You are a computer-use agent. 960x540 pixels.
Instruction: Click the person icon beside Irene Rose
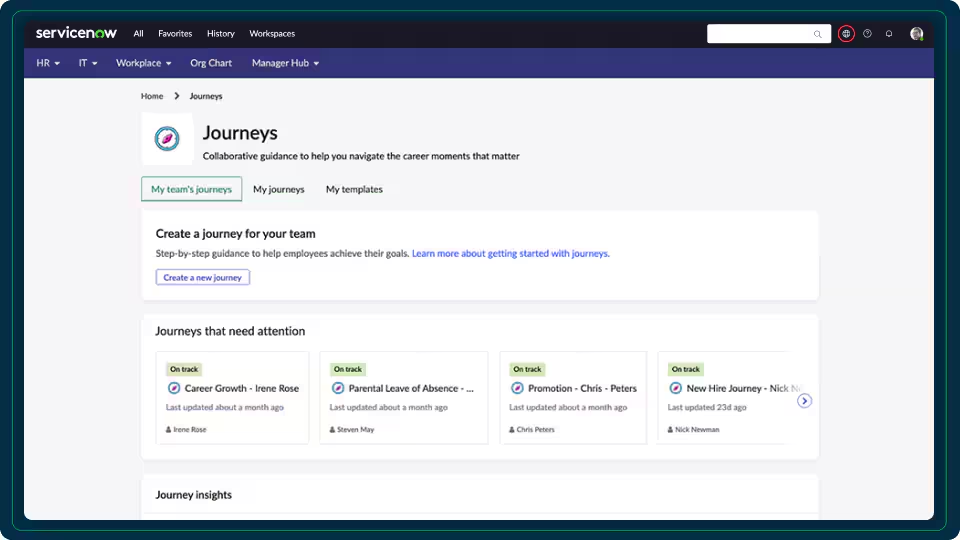coord(168,430)
